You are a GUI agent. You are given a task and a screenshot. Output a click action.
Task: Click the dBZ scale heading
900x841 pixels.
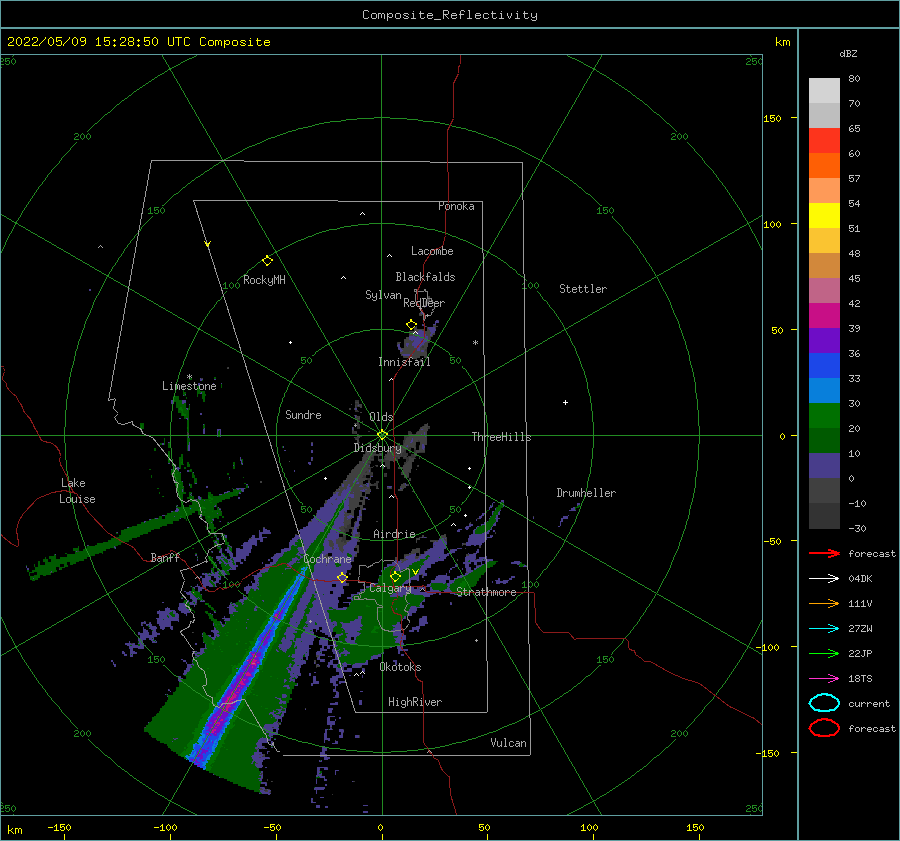point(848,53)
